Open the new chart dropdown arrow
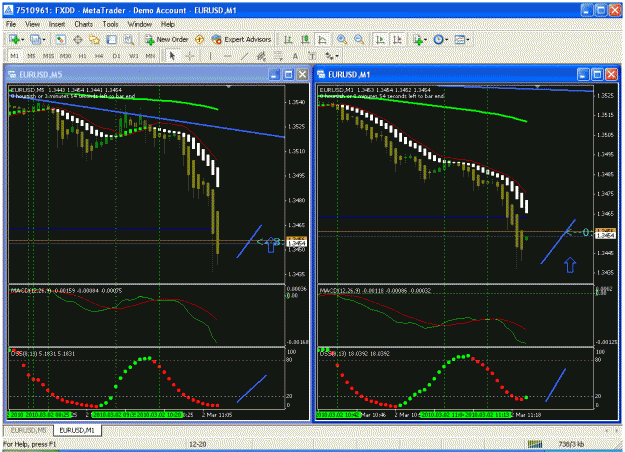The width and height of the screenshot is (625, 452). pos(22,40)
